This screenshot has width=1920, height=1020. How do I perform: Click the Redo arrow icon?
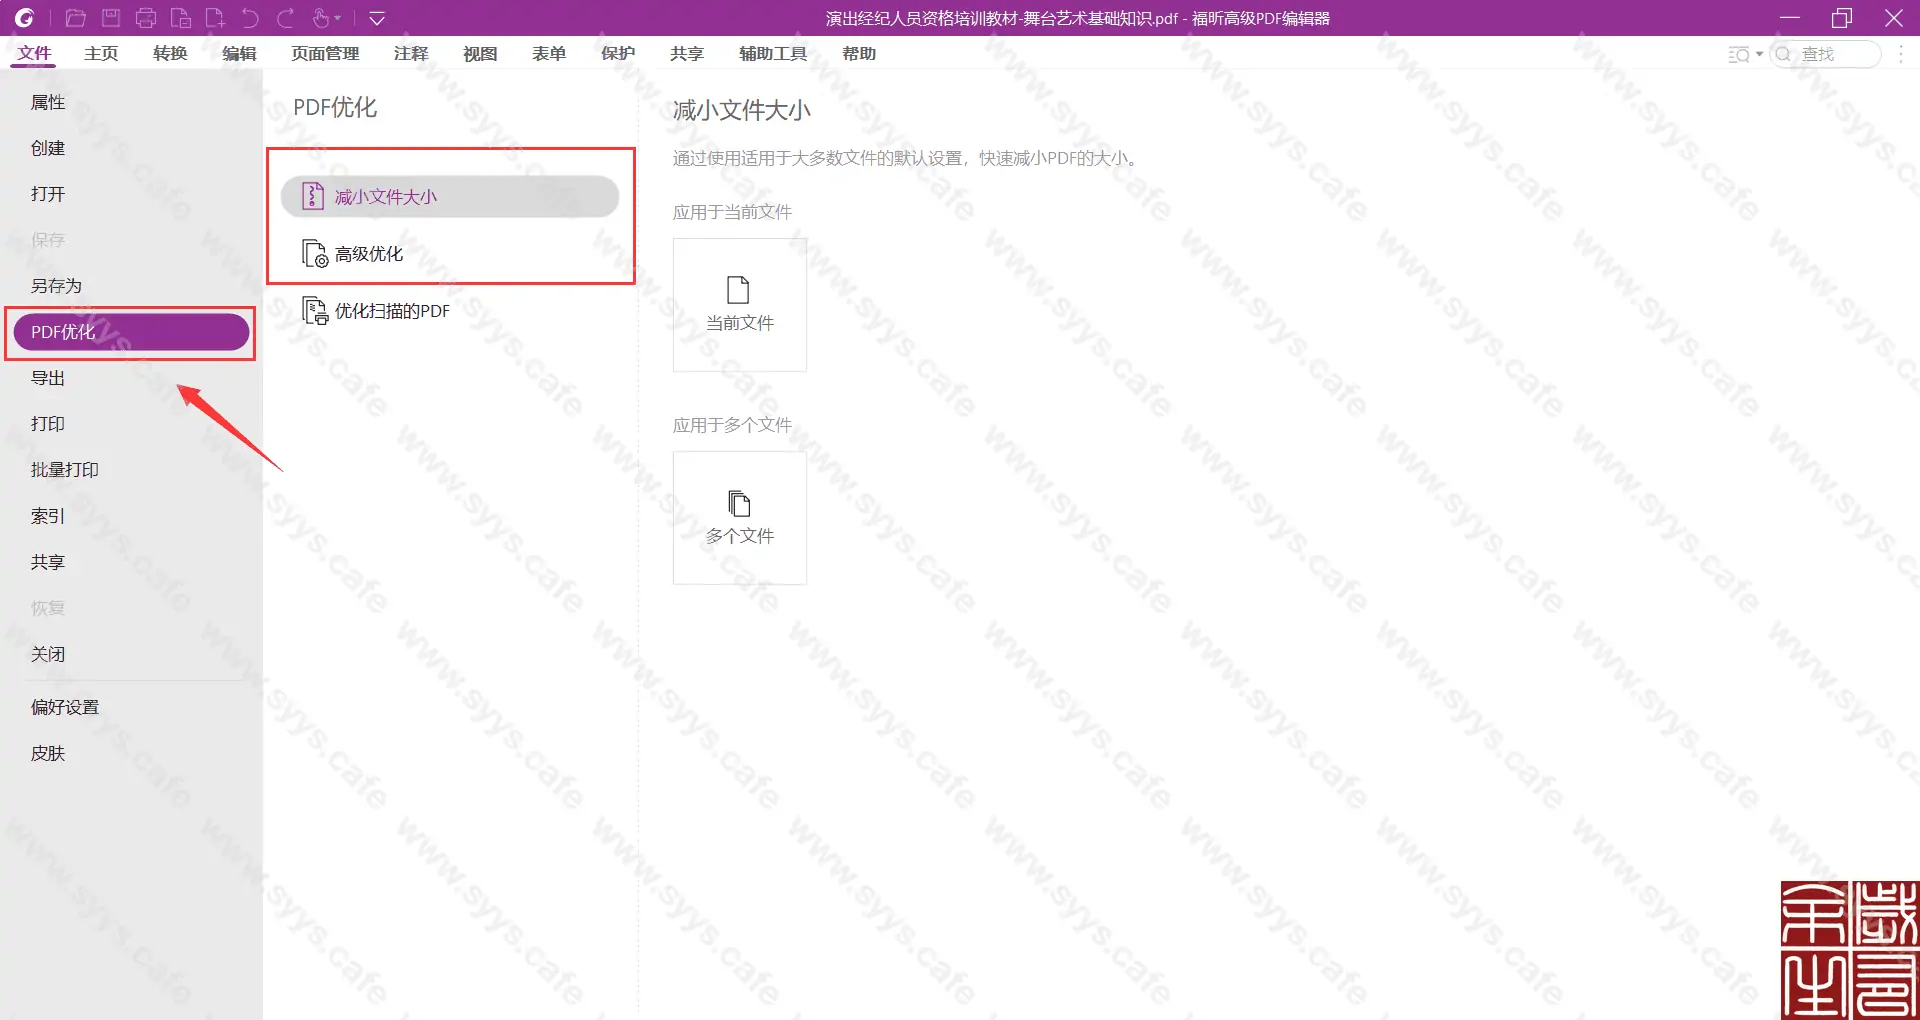(x=286, y=18)
